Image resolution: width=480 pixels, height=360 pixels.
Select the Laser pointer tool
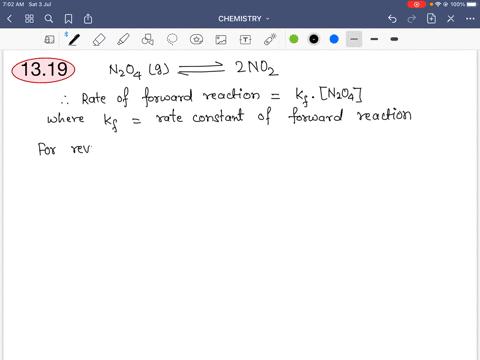[270, 39]
